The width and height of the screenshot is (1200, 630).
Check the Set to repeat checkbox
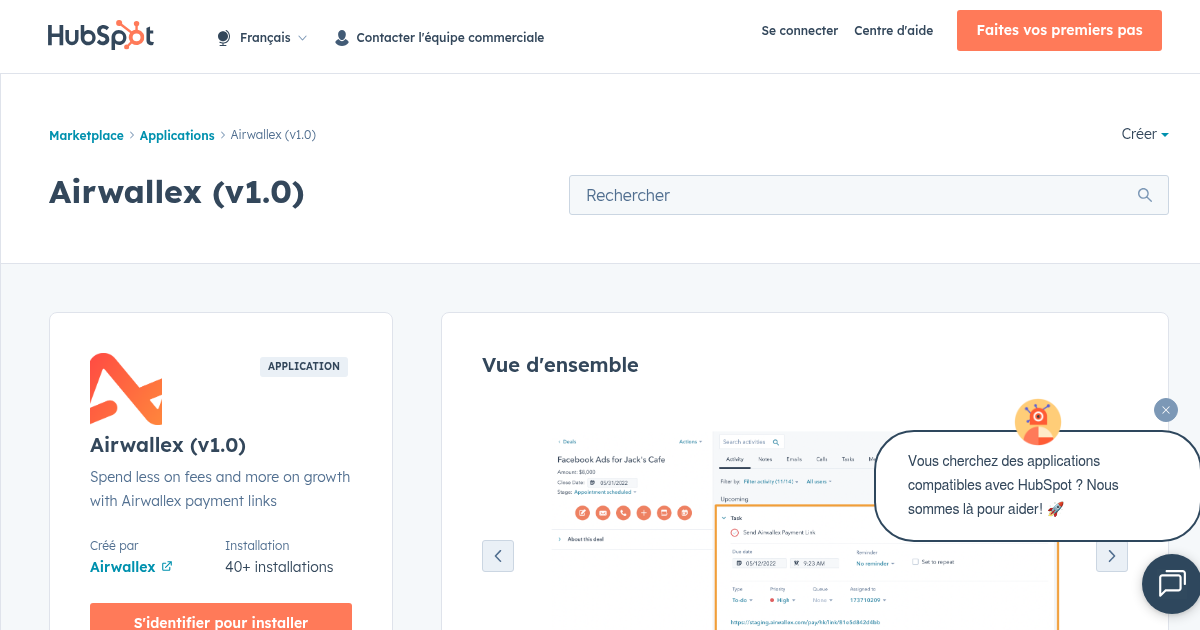pos(915,562)
